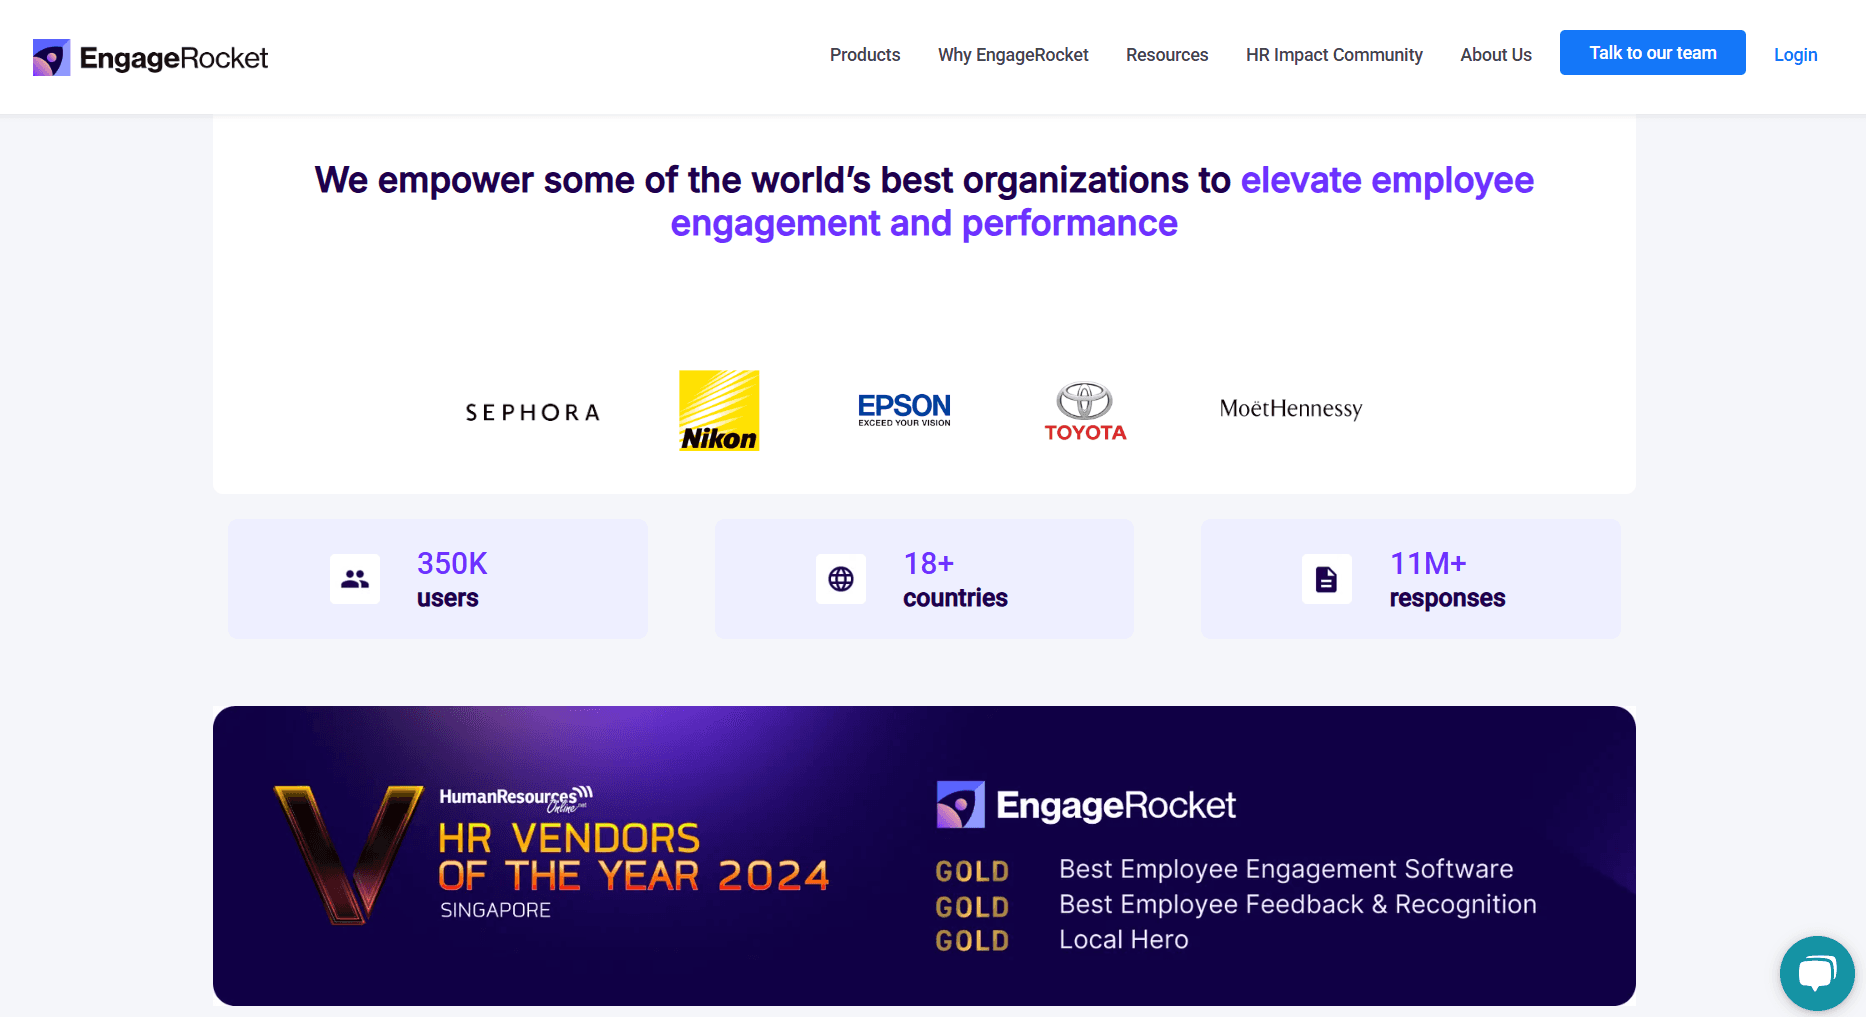Image resolution: width=1866 pixels, height=1017 pixels.
Task: Click the globe icon beside 18+ countries
Action: [x=841, y=579]
